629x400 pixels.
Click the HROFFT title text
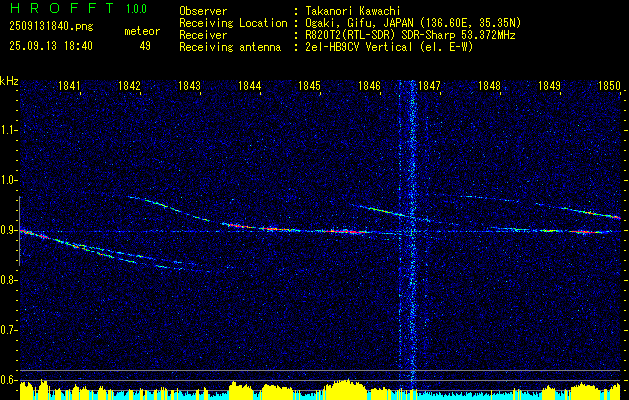61,8
